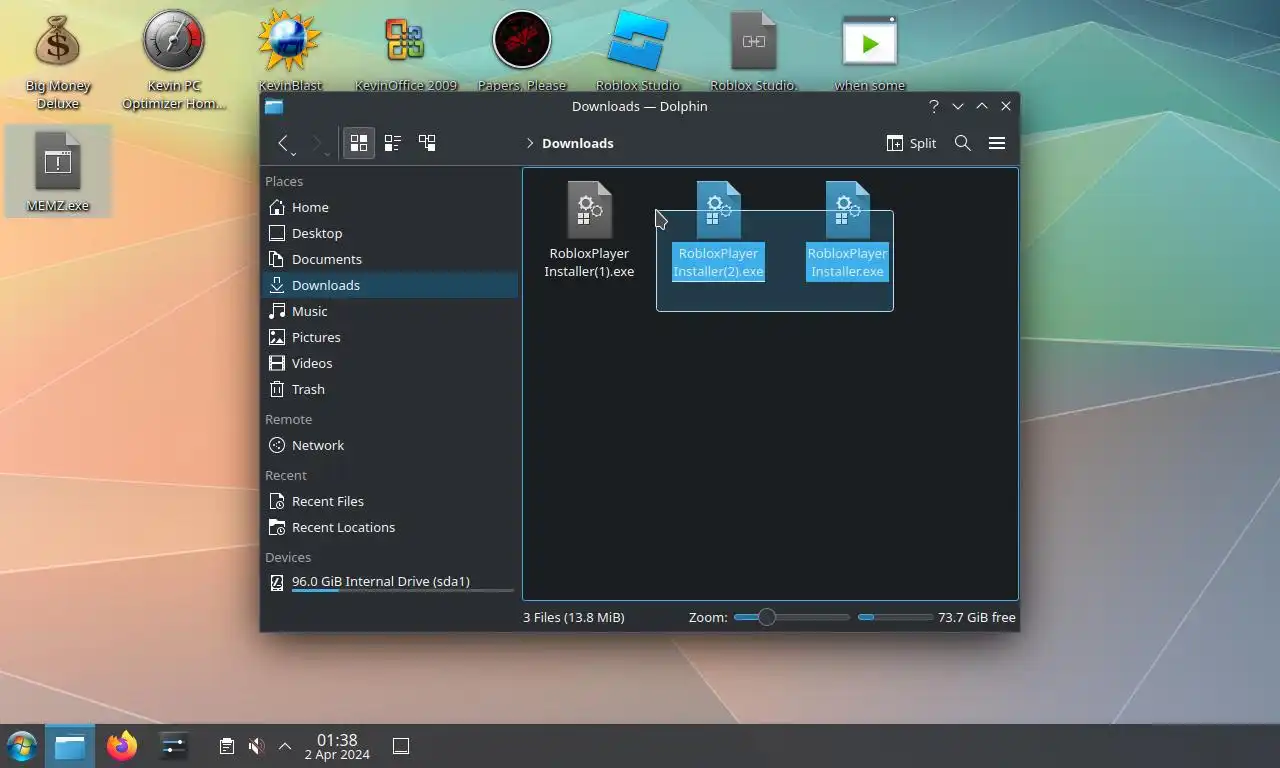Click the Downloads breadcrumb in location bar

[x=578, y=143]
